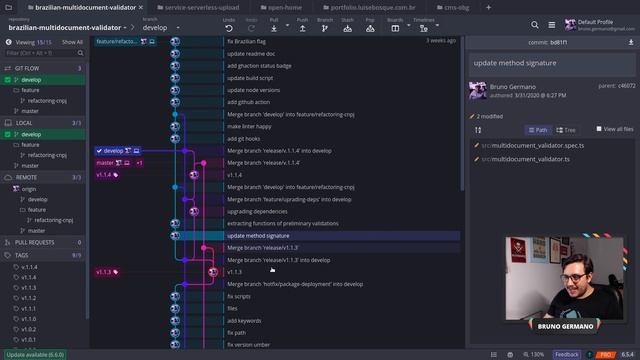Click the Redo toolbar icon
The image size is (640, 360).
(251, 29)
